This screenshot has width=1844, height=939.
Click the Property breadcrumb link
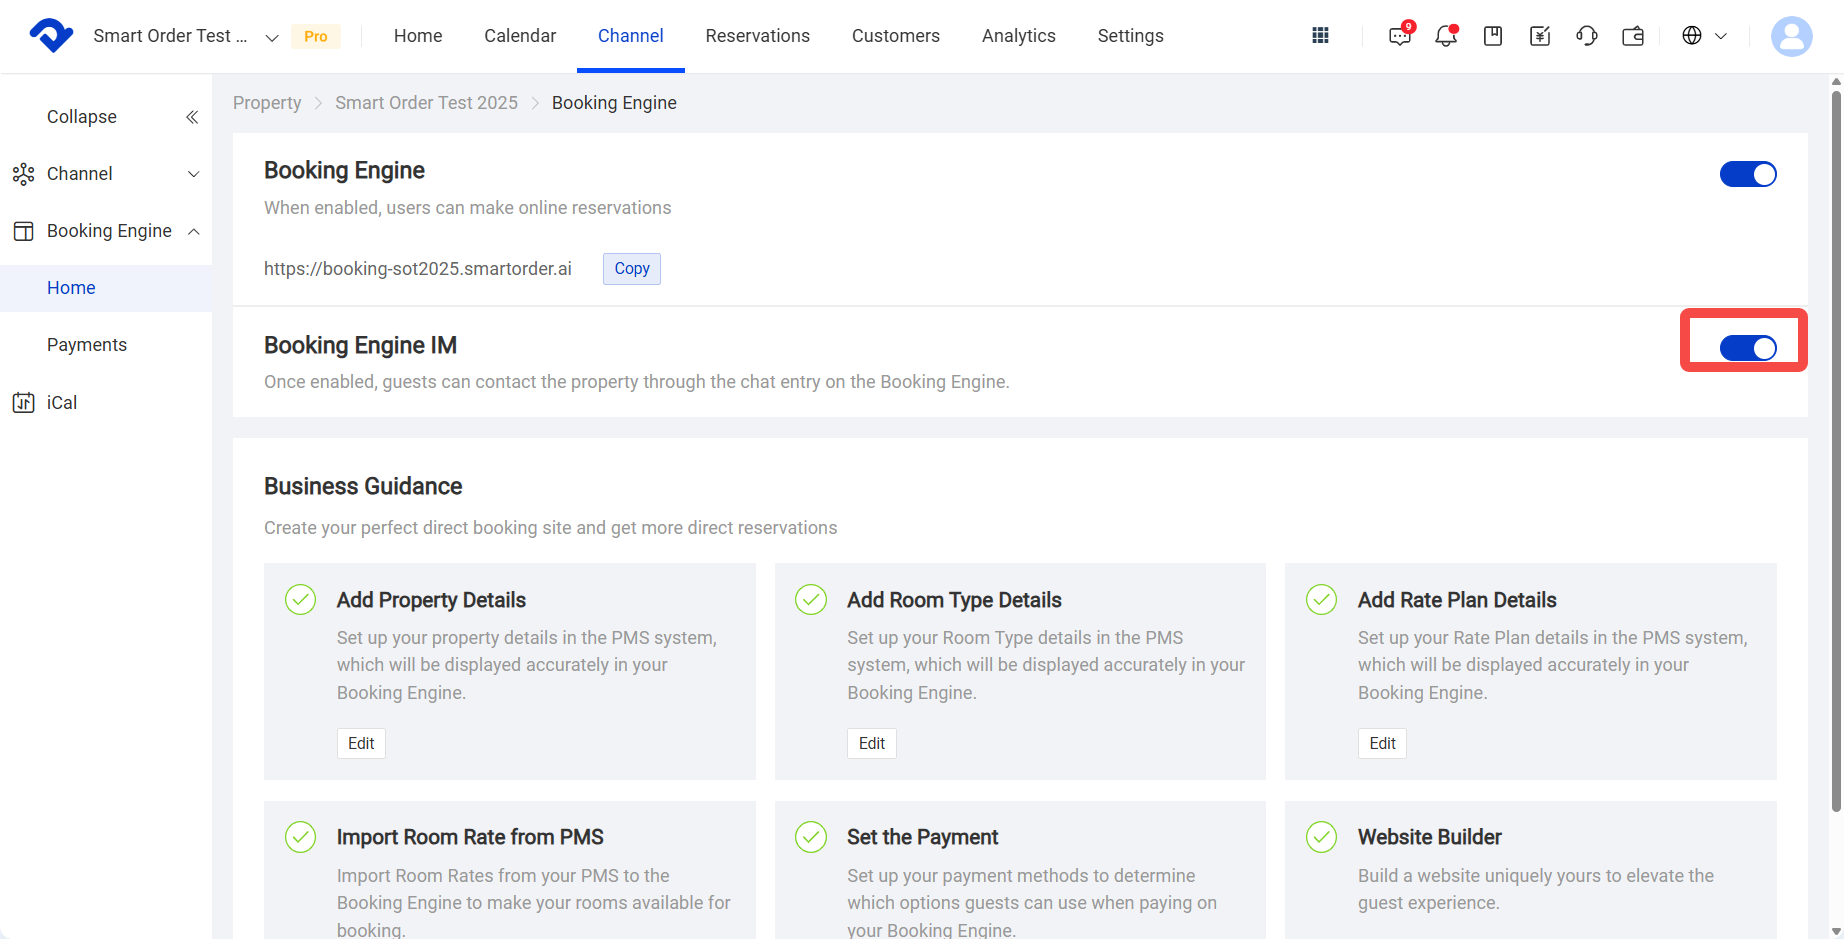(x=267, y=103)
